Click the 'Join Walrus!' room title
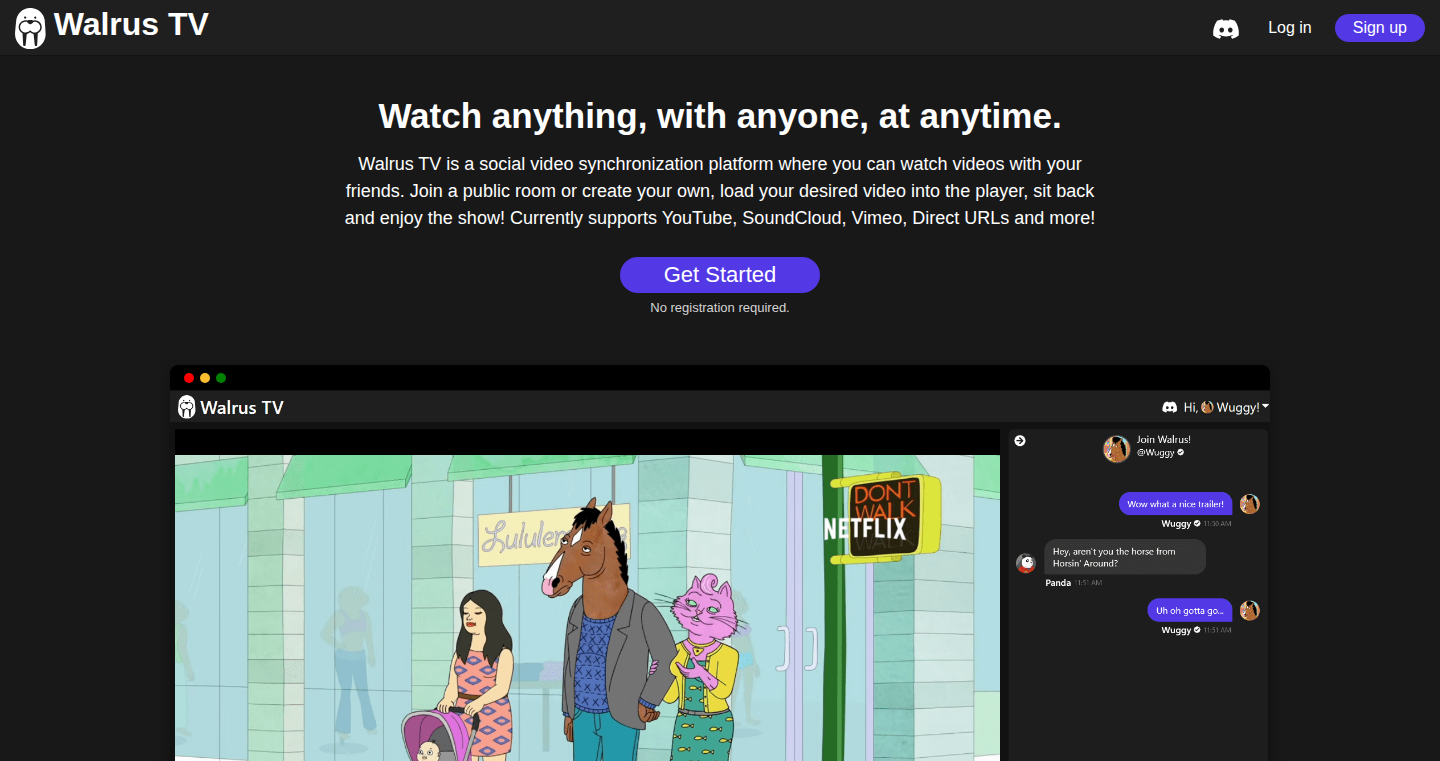Viewport: 1440px width, 761px height. pos(1164,440)
